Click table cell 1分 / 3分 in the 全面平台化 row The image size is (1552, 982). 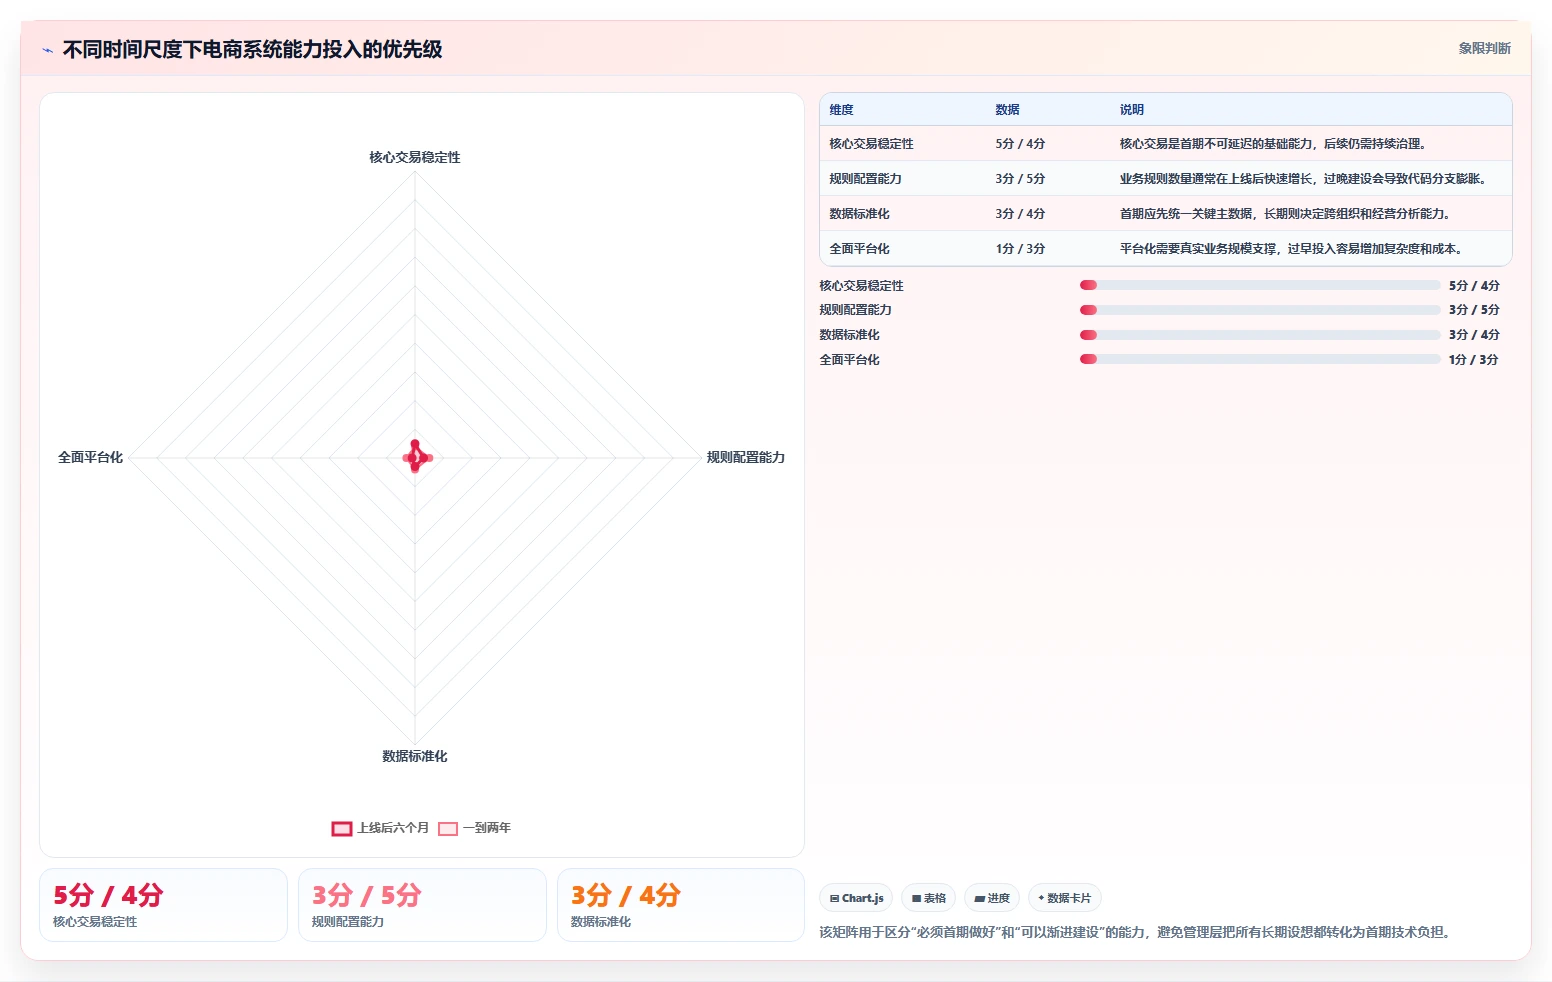1020,249
